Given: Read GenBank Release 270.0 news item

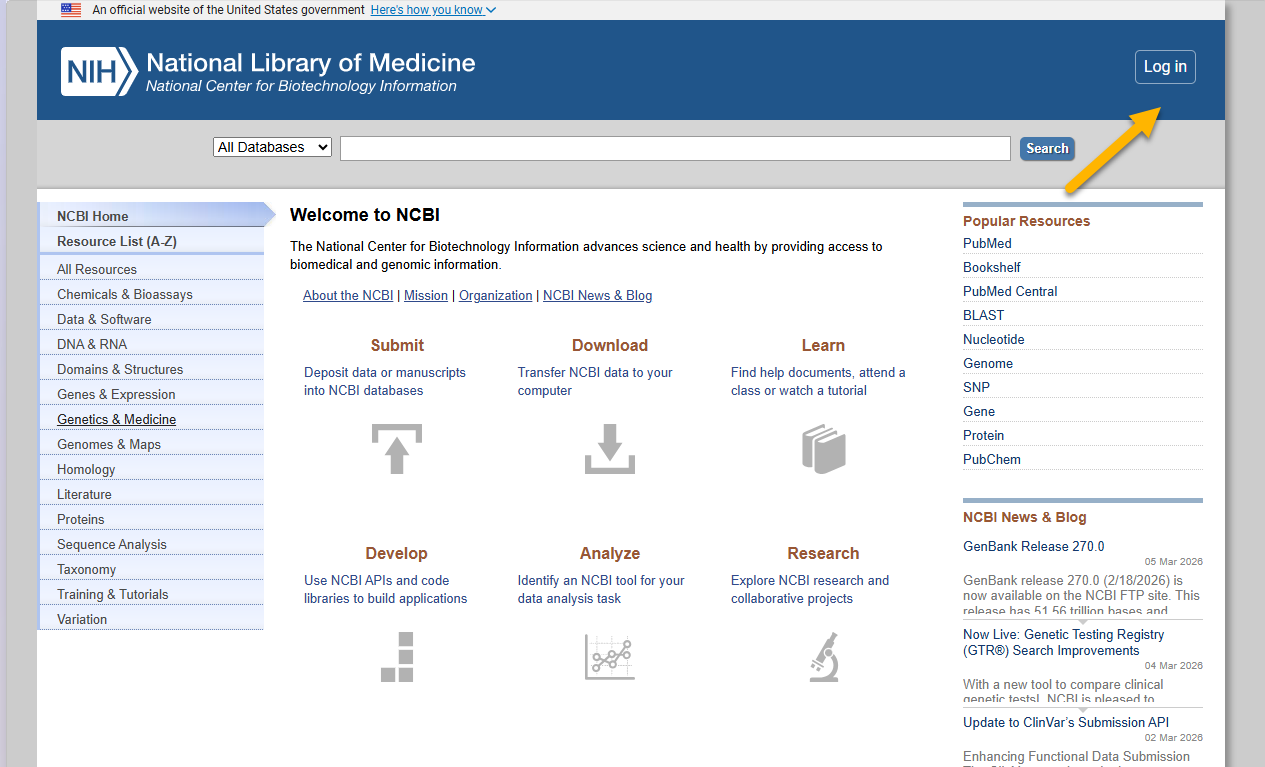Looking at the screenshot, I should (x=1033, y=546).
